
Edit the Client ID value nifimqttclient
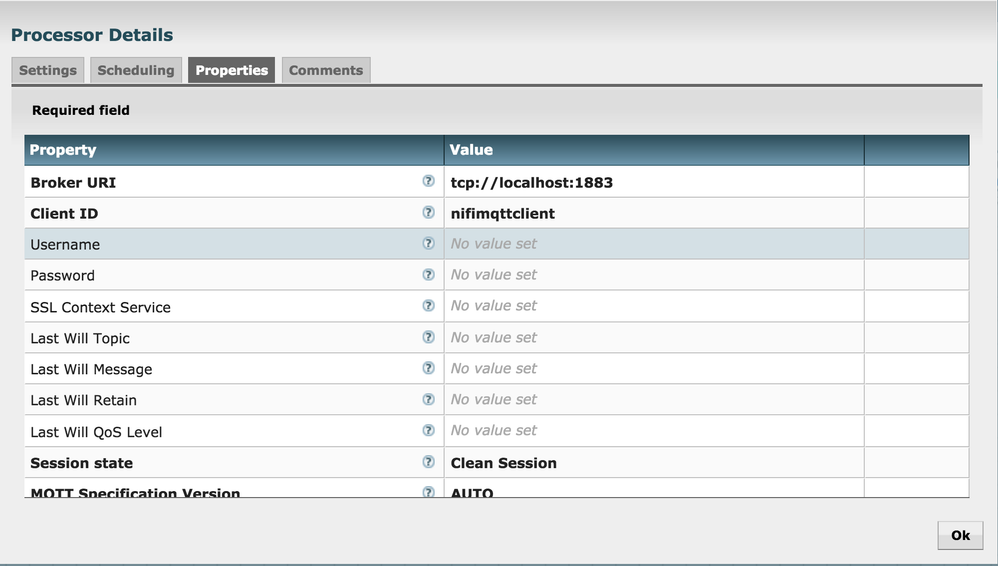pyautogui.click(x=653, y=213)
